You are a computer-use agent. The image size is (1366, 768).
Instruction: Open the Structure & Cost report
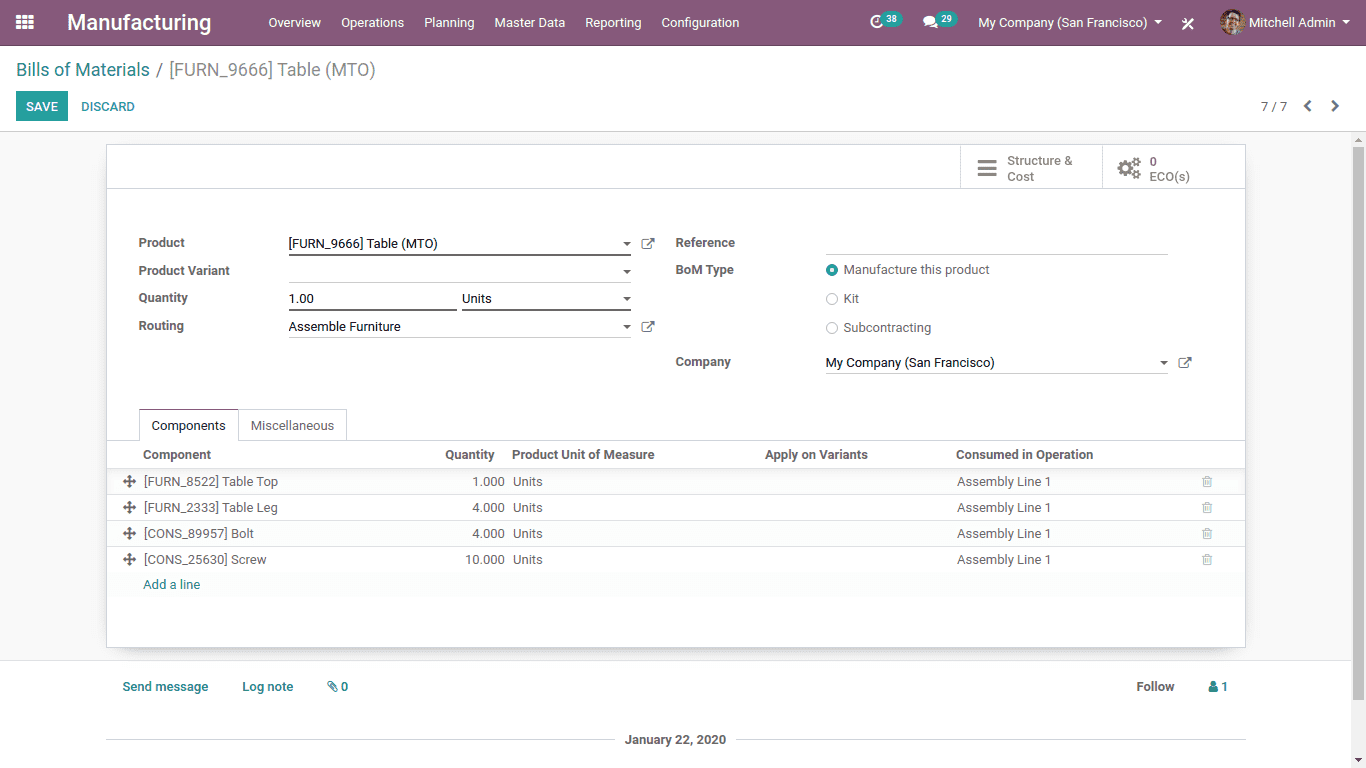coord(1031,168)
